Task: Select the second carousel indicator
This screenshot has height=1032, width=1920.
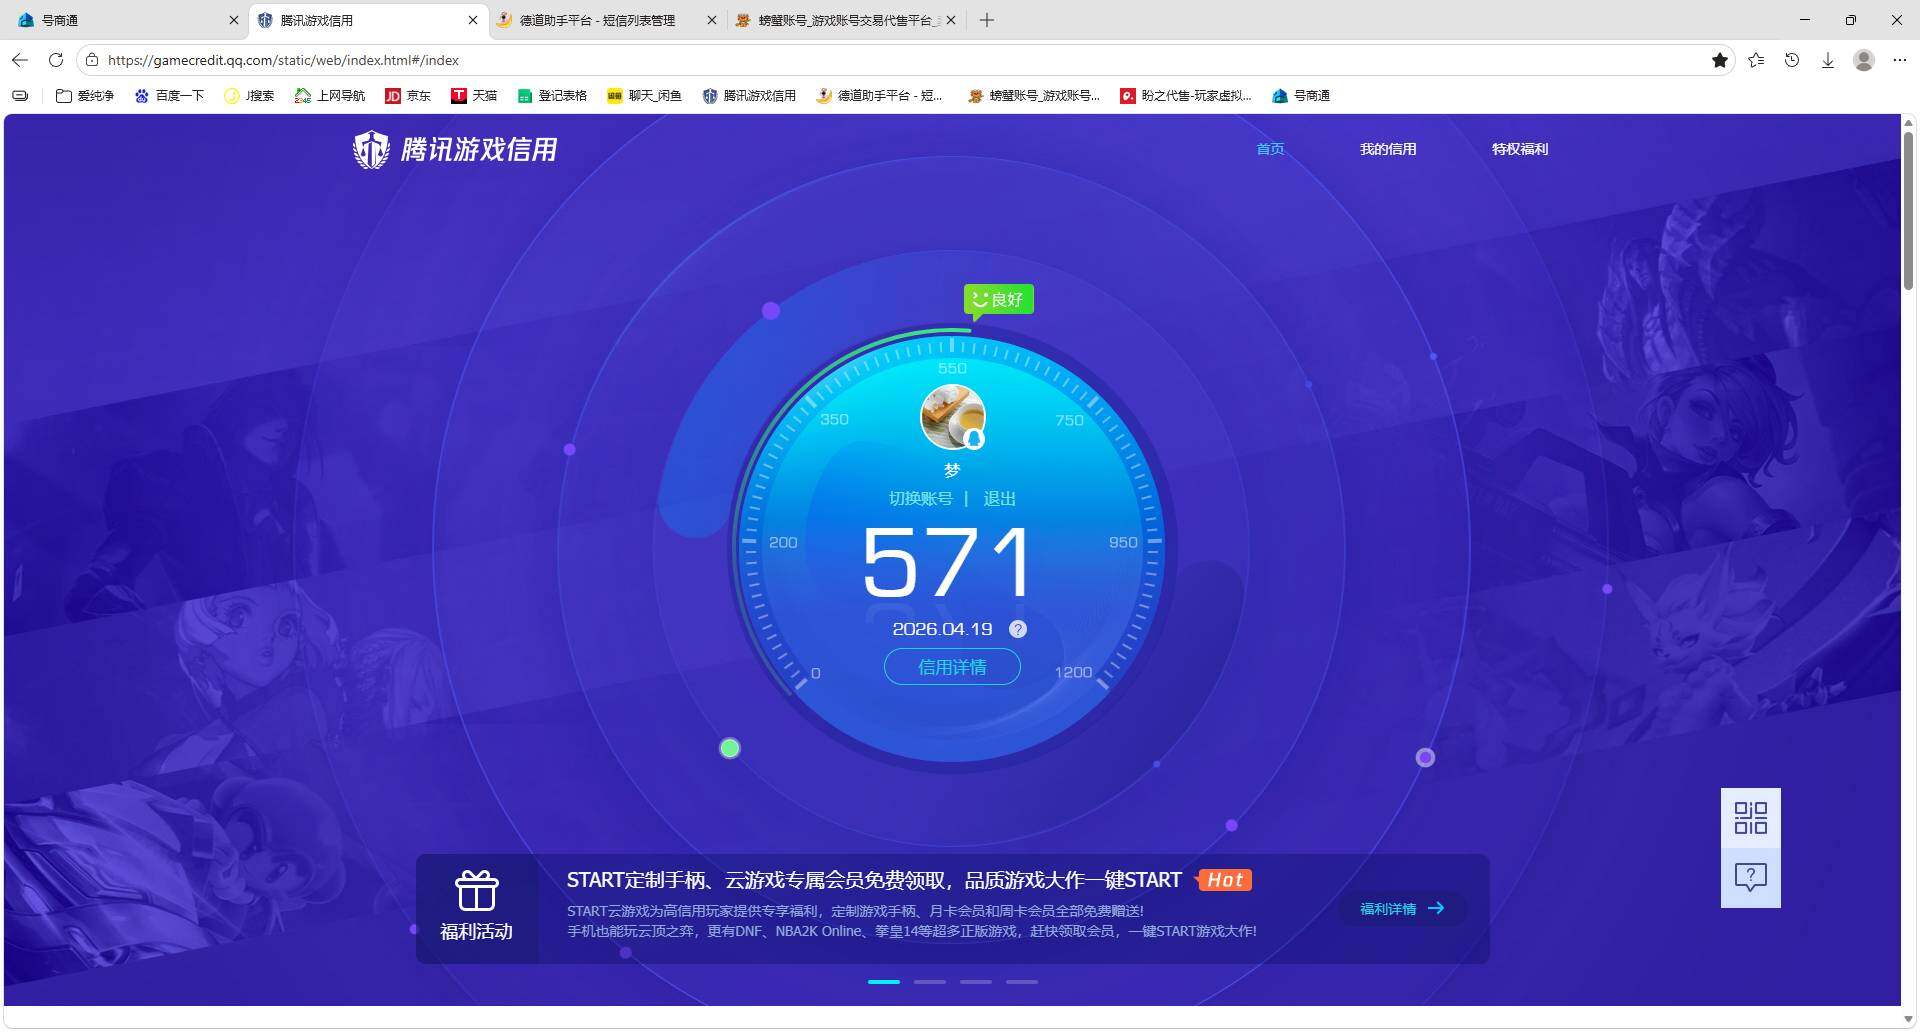Action: coord(930,982)
